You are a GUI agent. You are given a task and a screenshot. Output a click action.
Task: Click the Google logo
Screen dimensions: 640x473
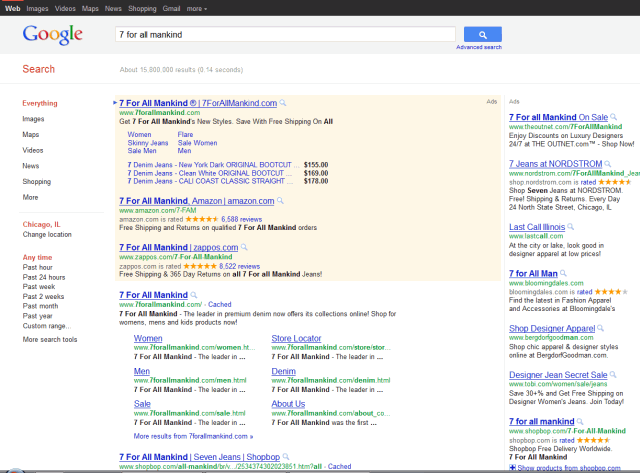tap(52, 35)
